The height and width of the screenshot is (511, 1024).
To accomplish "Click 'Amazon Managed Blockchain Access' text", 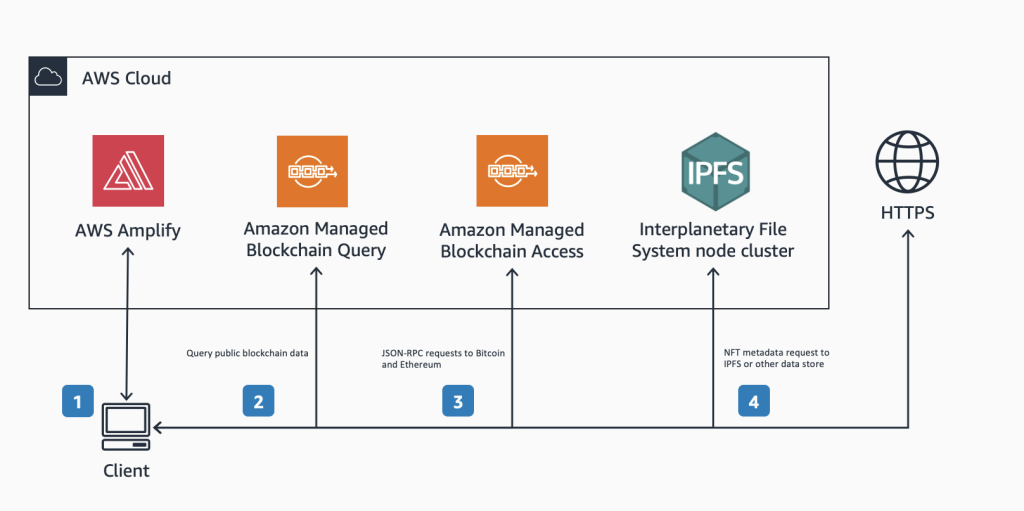I will tap(512, 240).
